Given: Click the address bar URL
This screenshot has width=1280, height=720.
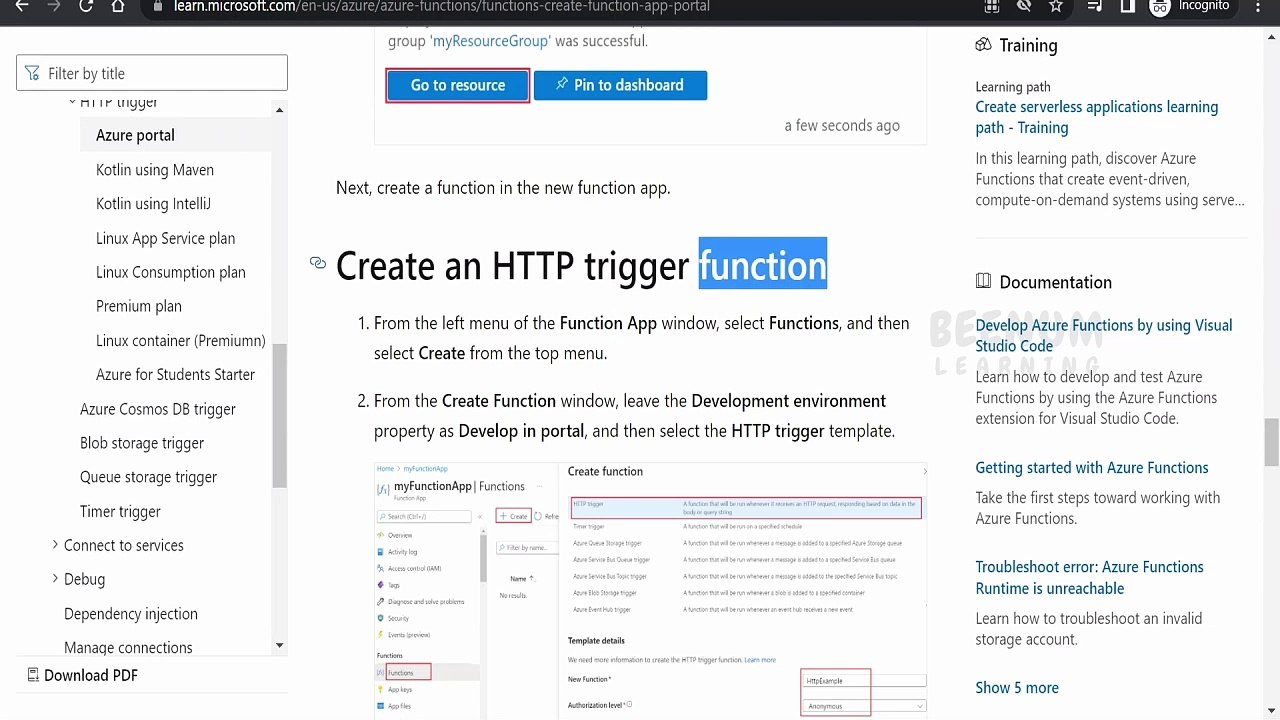Looking at the screenshot, I should [x=442, y=6].
